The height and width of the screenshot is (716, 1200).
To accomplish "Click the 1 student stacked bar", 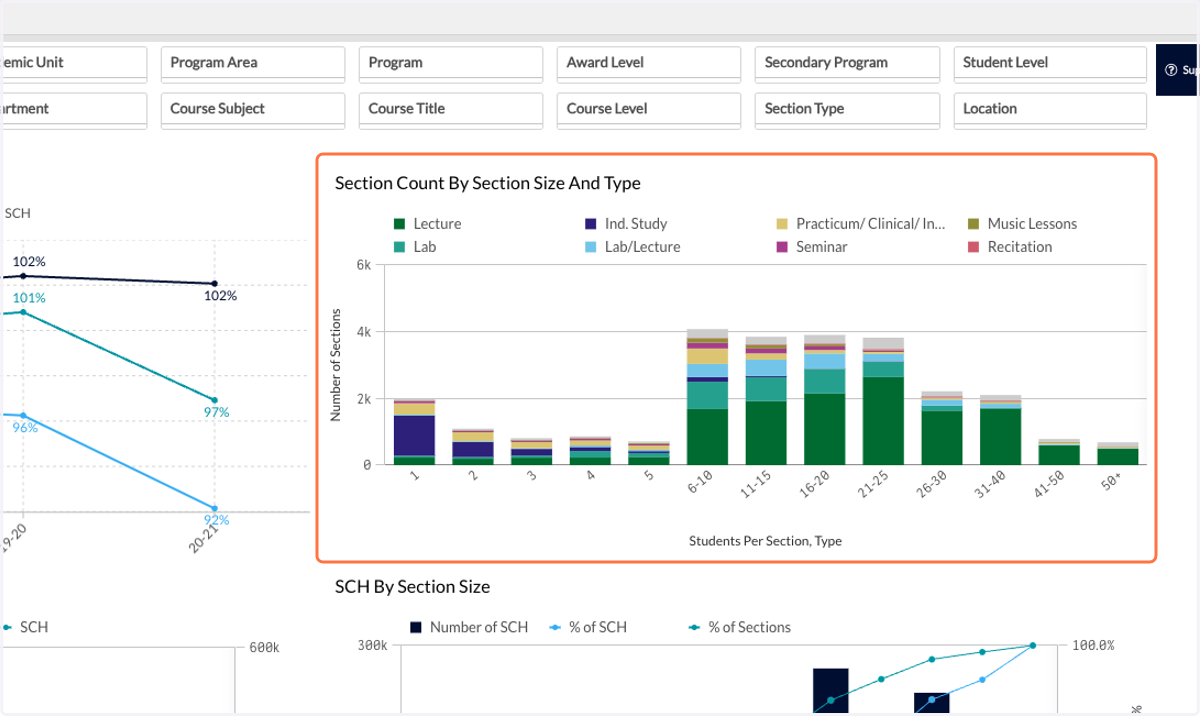I will 414,432.
